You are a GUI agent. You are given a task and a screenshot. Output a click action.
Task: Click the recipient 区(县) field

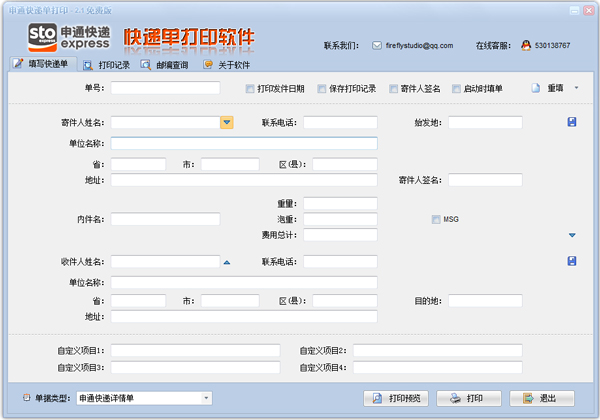pos(345,301)
